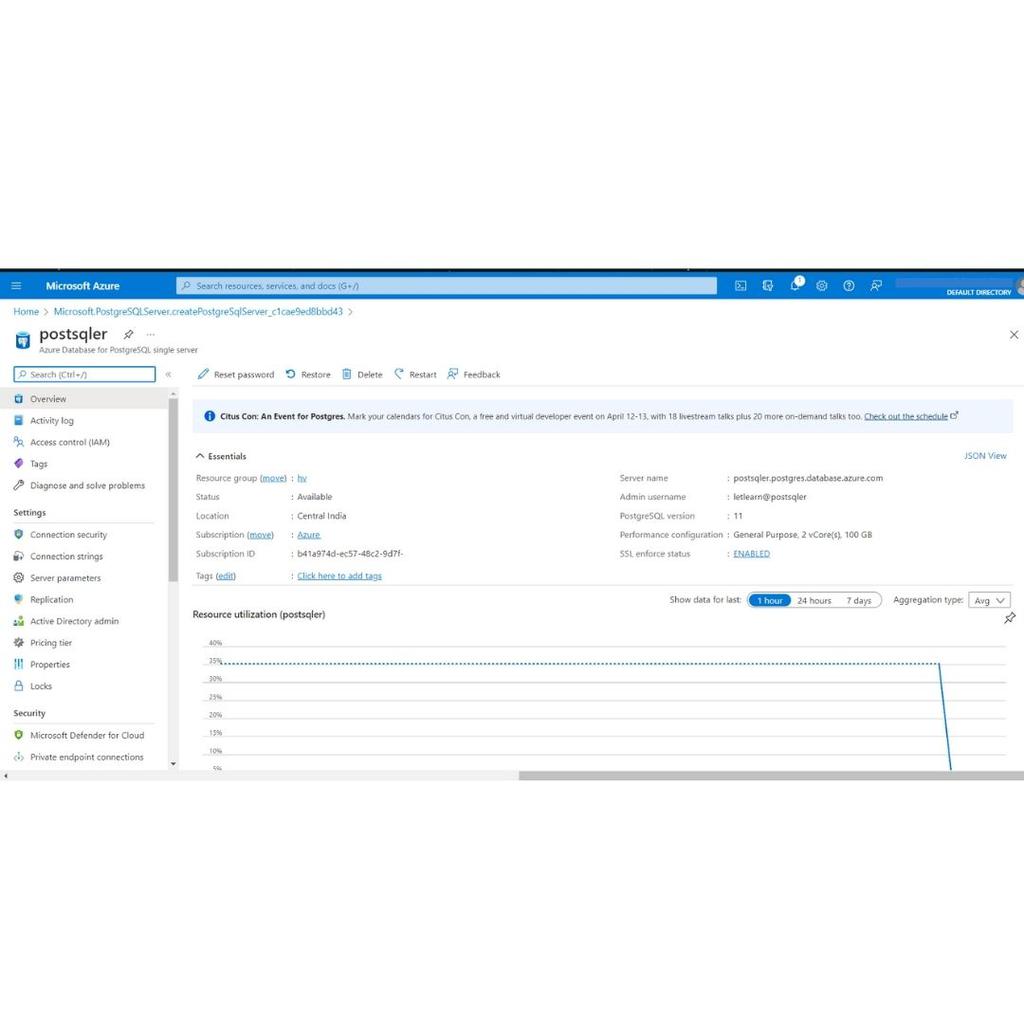The height and width of the screenshot is (1024, 1024).
Task: Click subscription ID value
Action: (x=350, y=554)
